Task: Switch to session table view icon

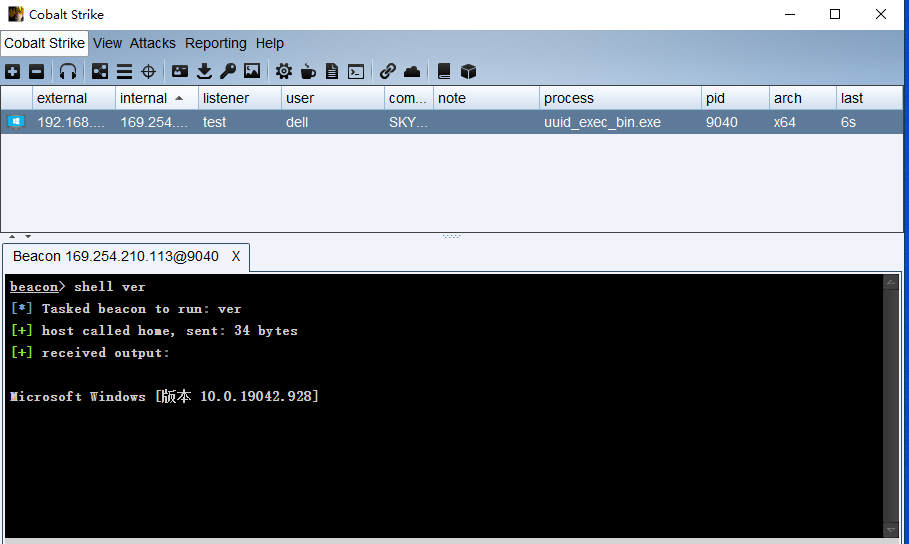Action: (124, 71)
